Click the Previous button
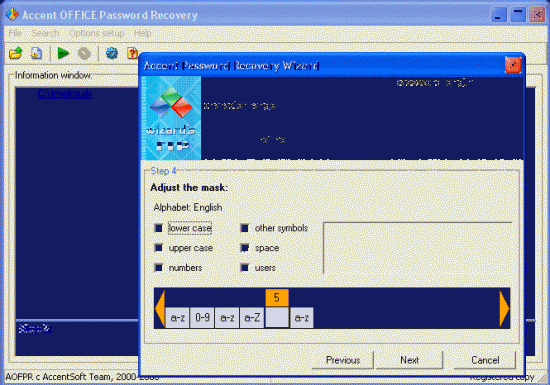The image size is (550, 385). click(x=343, y=360)
